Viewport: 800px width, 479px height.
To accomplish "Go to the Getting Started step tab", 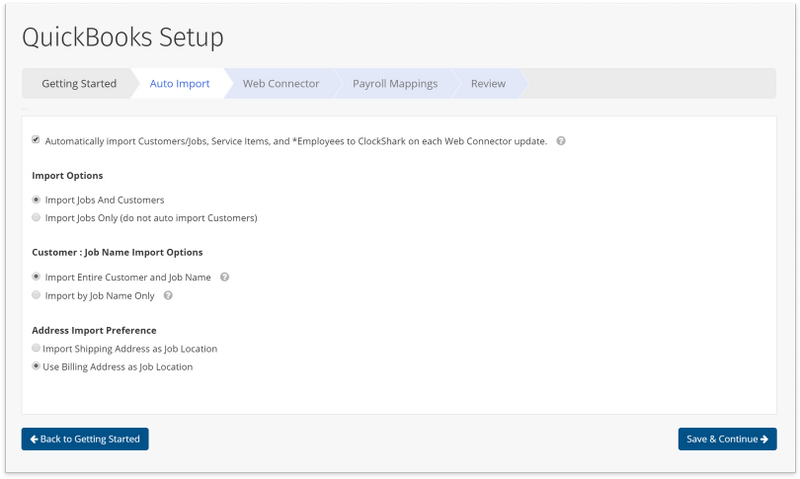I will tap(79, 83).
